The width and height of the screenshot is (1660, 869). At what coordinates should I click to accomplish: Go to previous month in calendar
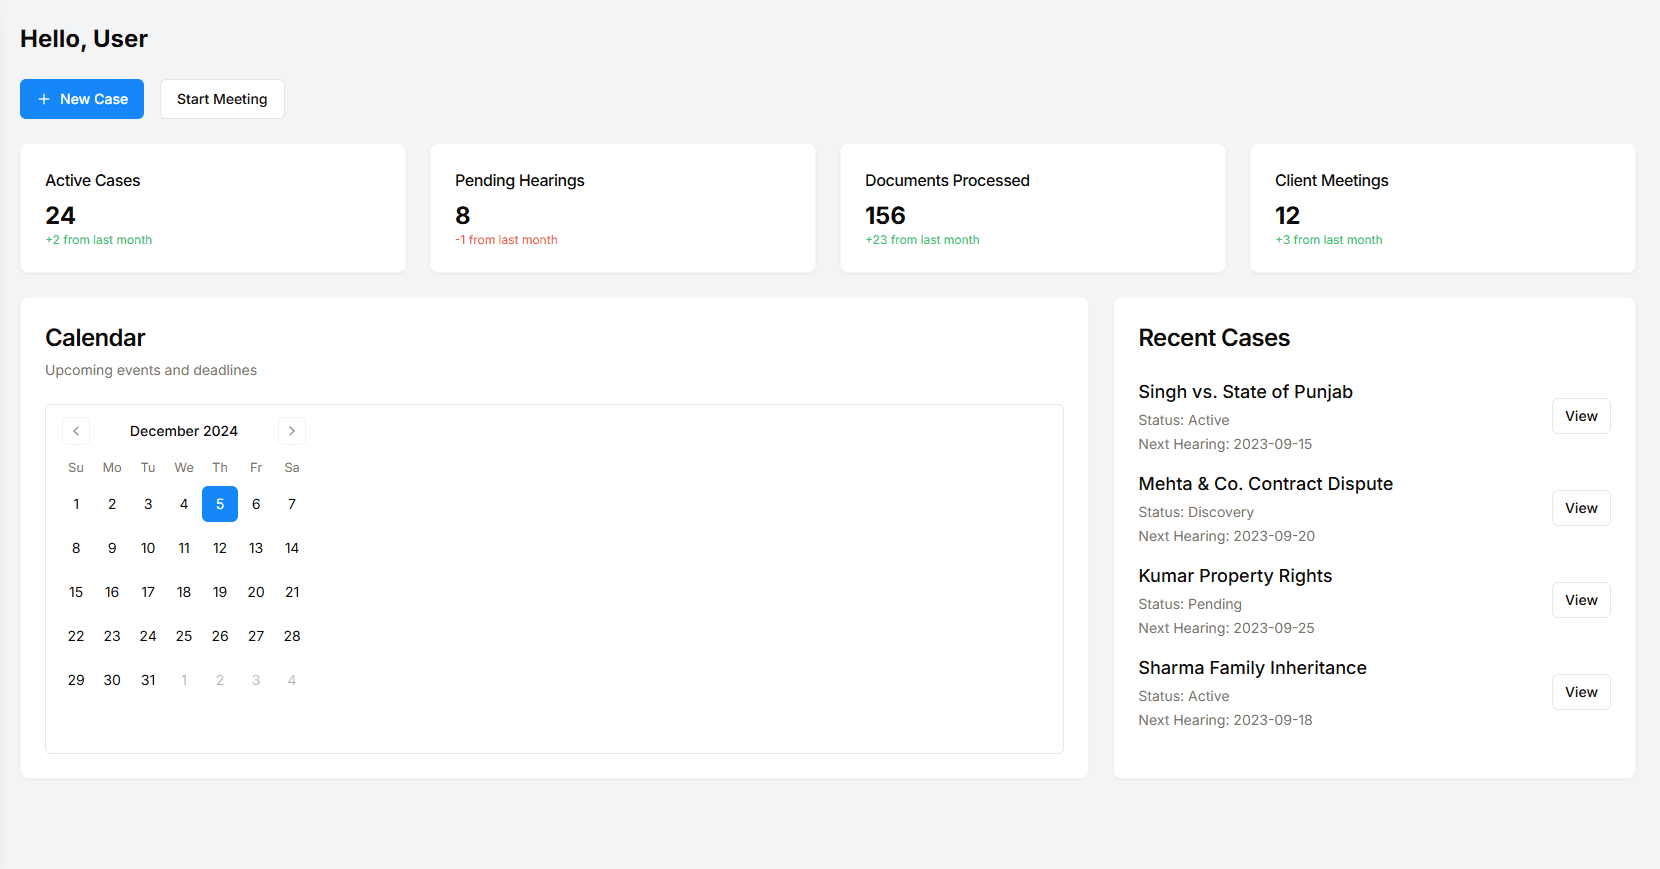coord(76,431)
